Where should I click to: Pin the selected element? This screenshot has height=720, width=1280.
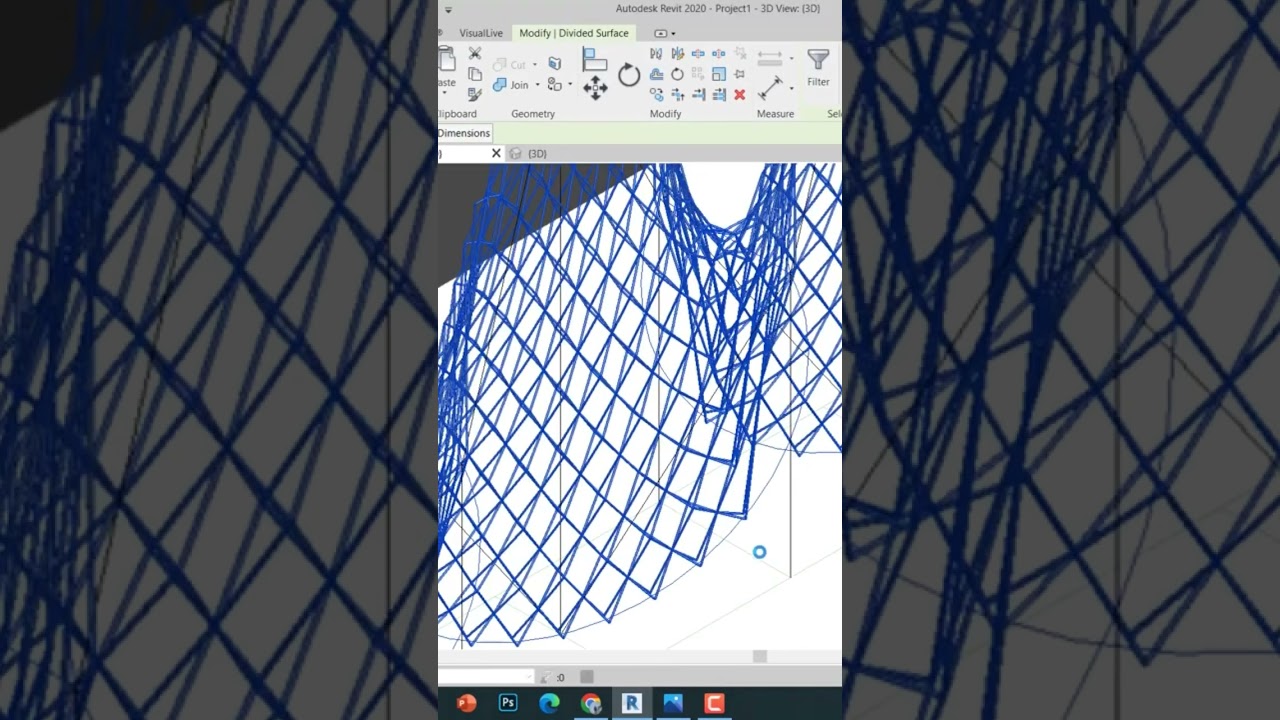pyautogui.click(x=739, y=74)
